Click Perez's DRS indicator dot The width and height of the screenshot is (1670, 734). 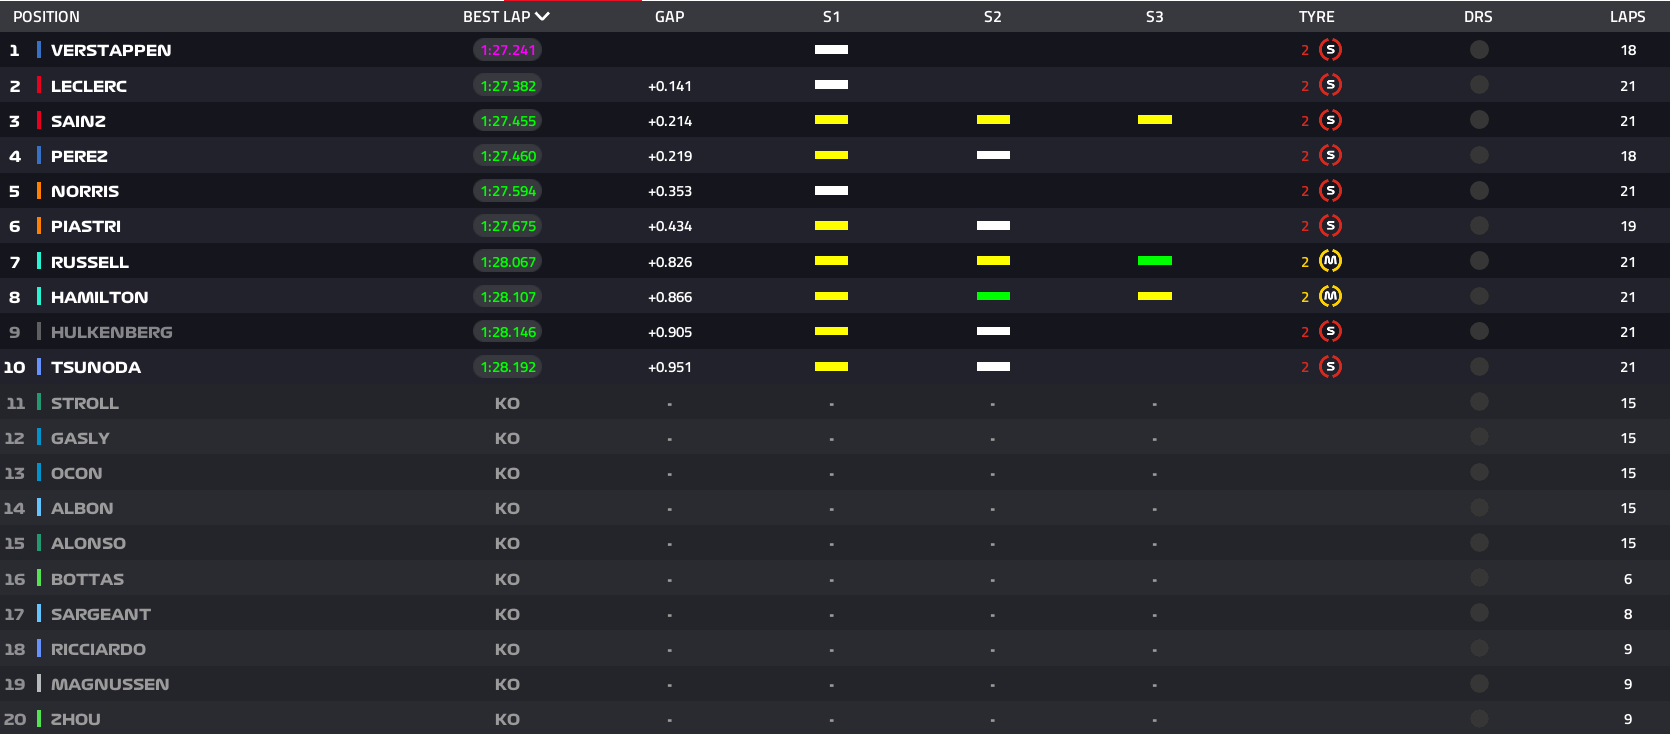(1479, 155)
